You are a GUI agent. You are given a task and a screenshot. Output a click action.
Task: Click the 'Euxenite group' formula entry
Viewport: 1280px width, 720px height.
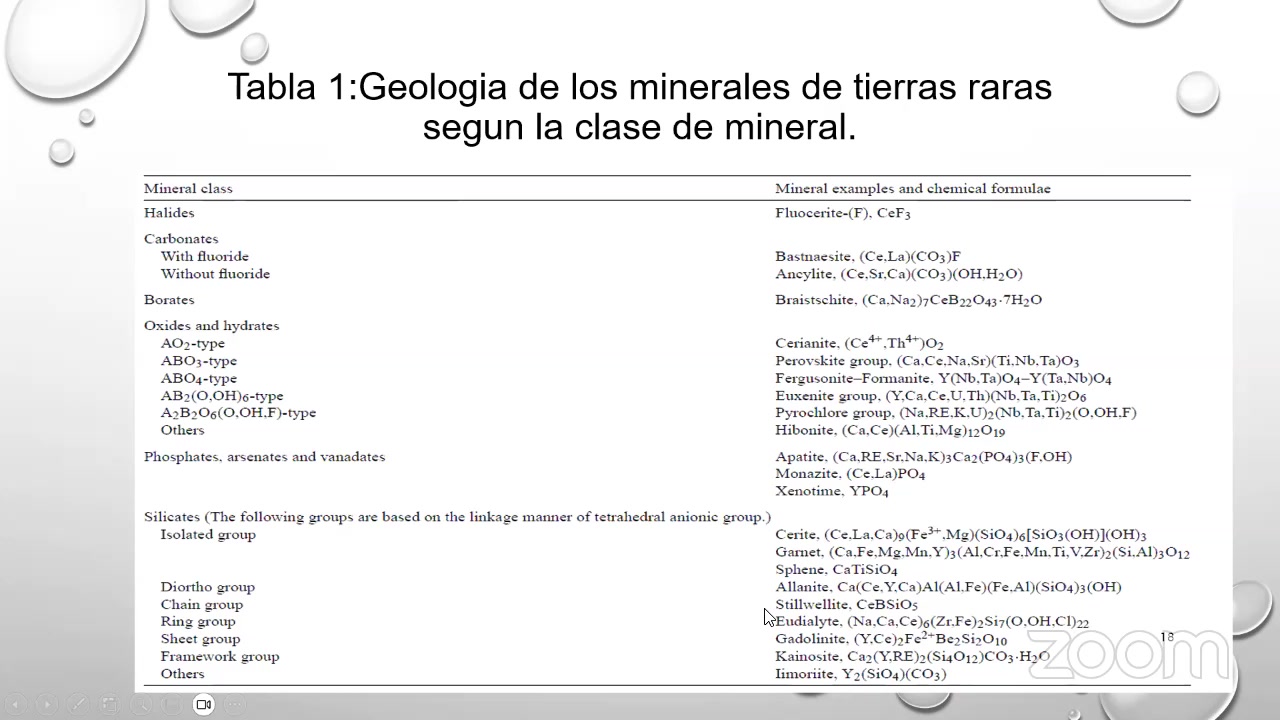coord(931,396)
